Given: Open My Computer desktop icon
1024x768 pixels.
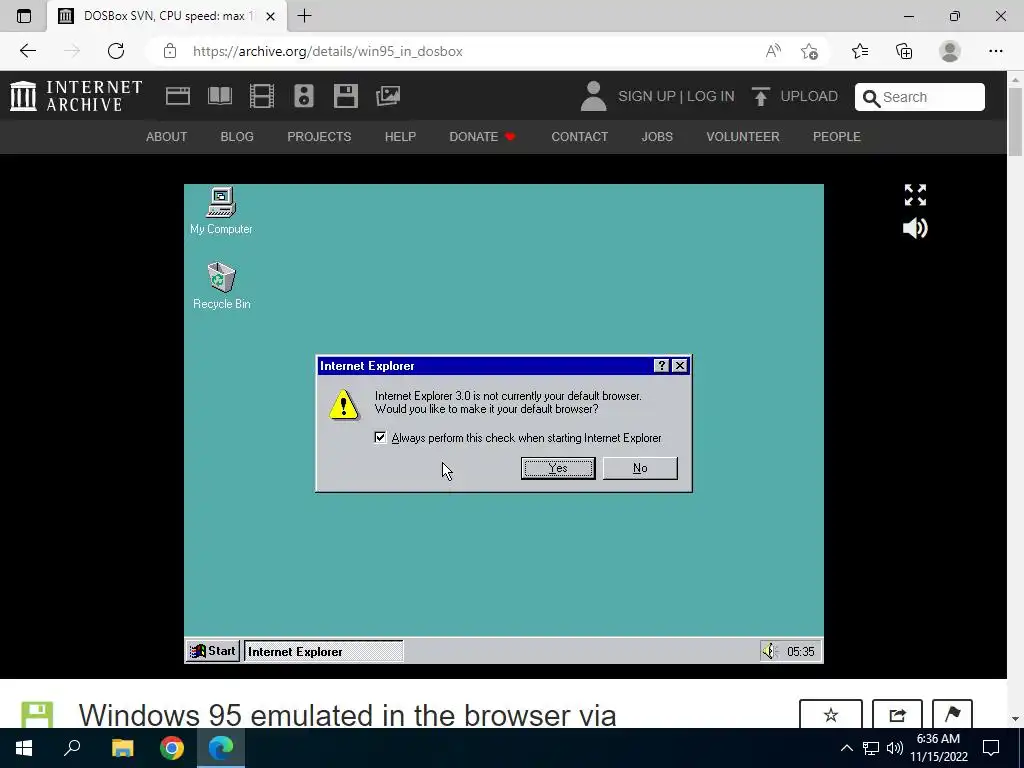Looking at the screenshot, I should coord(221,211).
